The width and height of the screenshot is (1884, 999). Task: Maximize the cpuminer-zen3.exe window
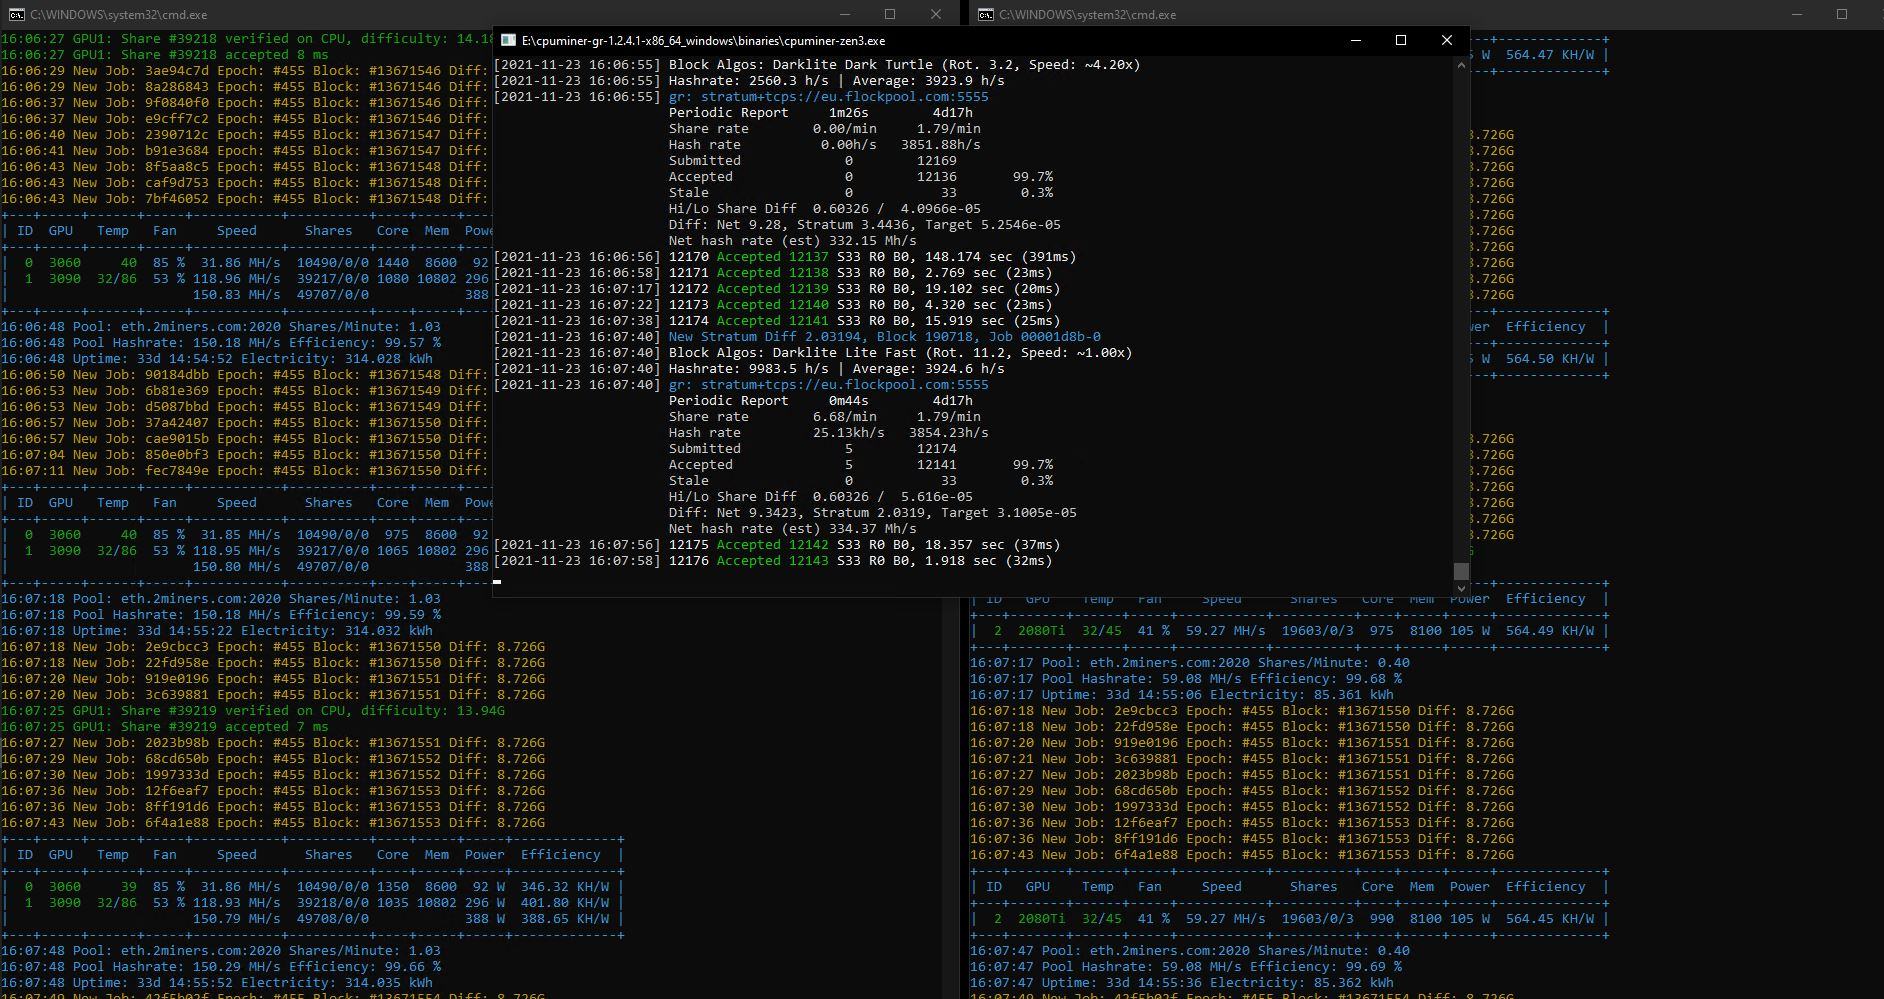click(1401, 41)
